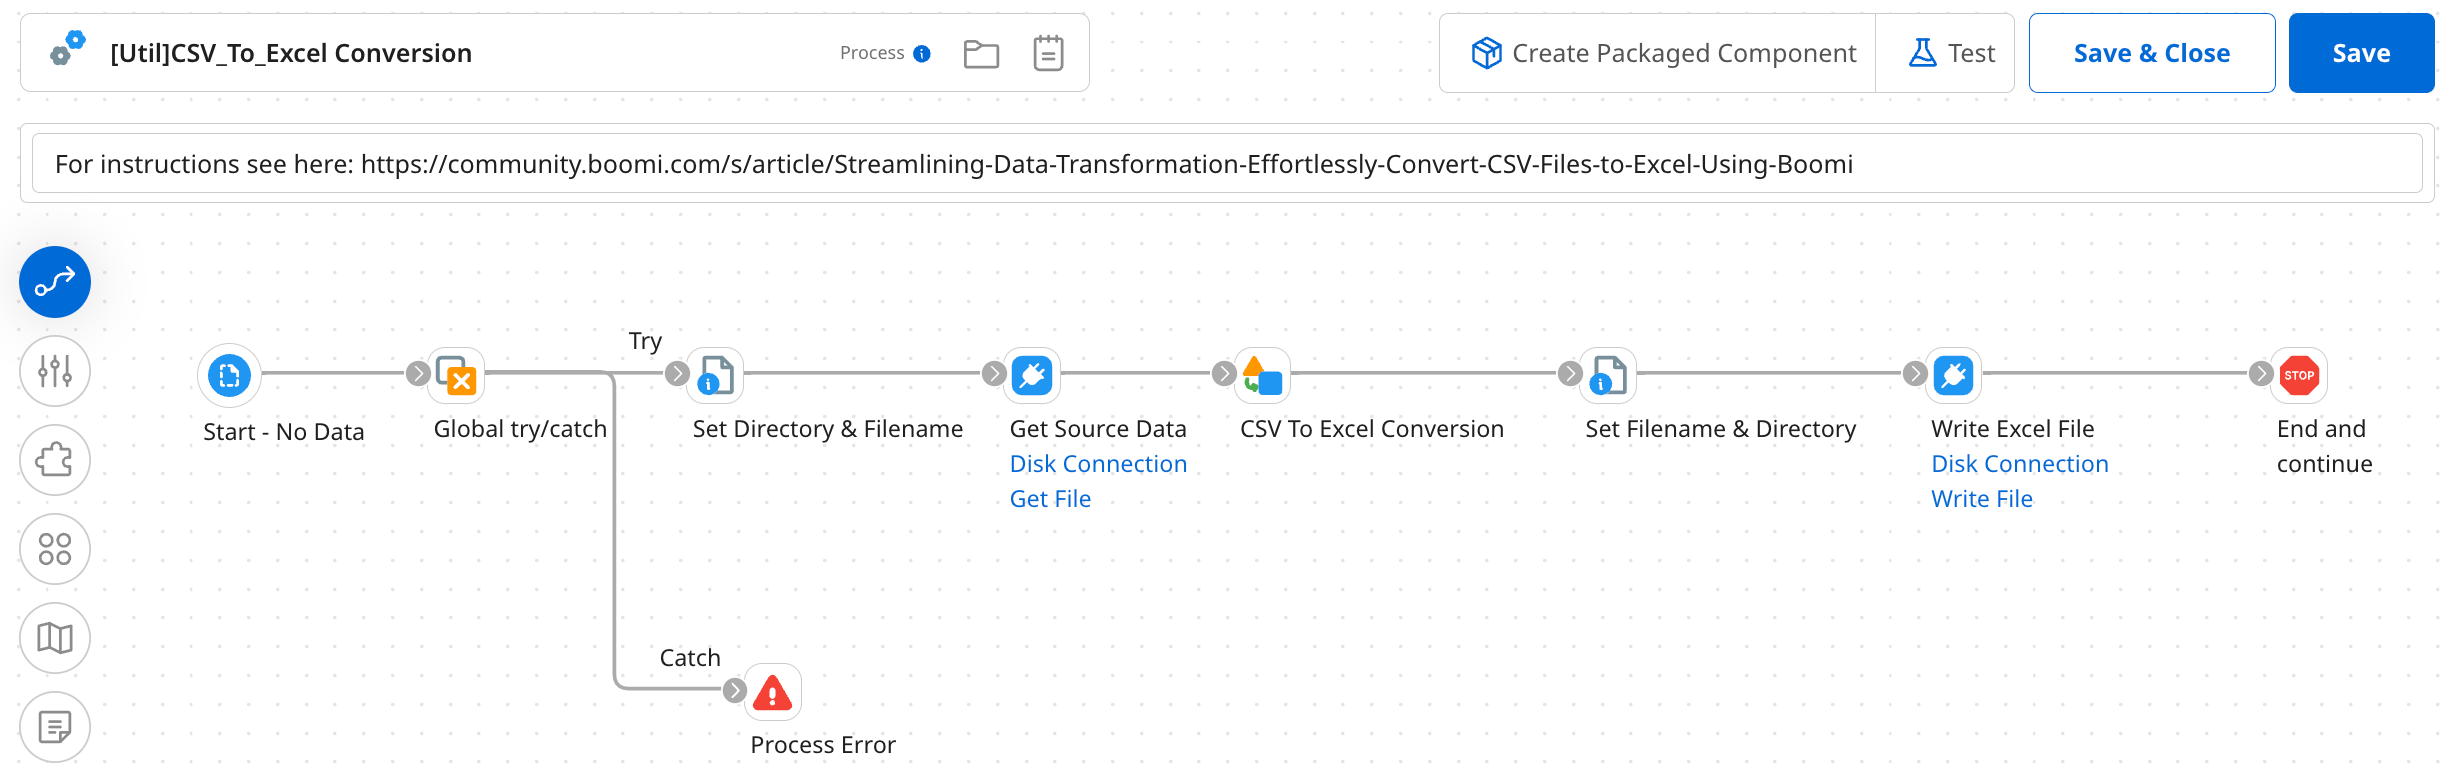Open the Global try/catch step
Viewport: 2464px width, 784px height.
click(457, 375)
